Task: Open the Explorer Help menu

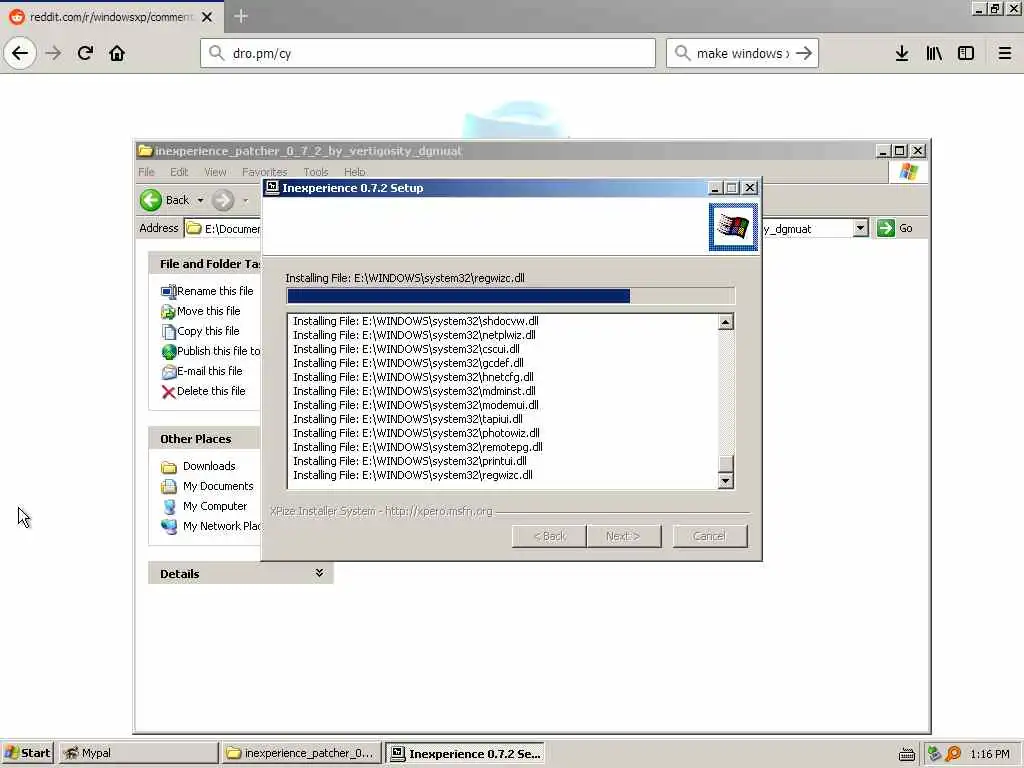Action: tap(355, 172)
